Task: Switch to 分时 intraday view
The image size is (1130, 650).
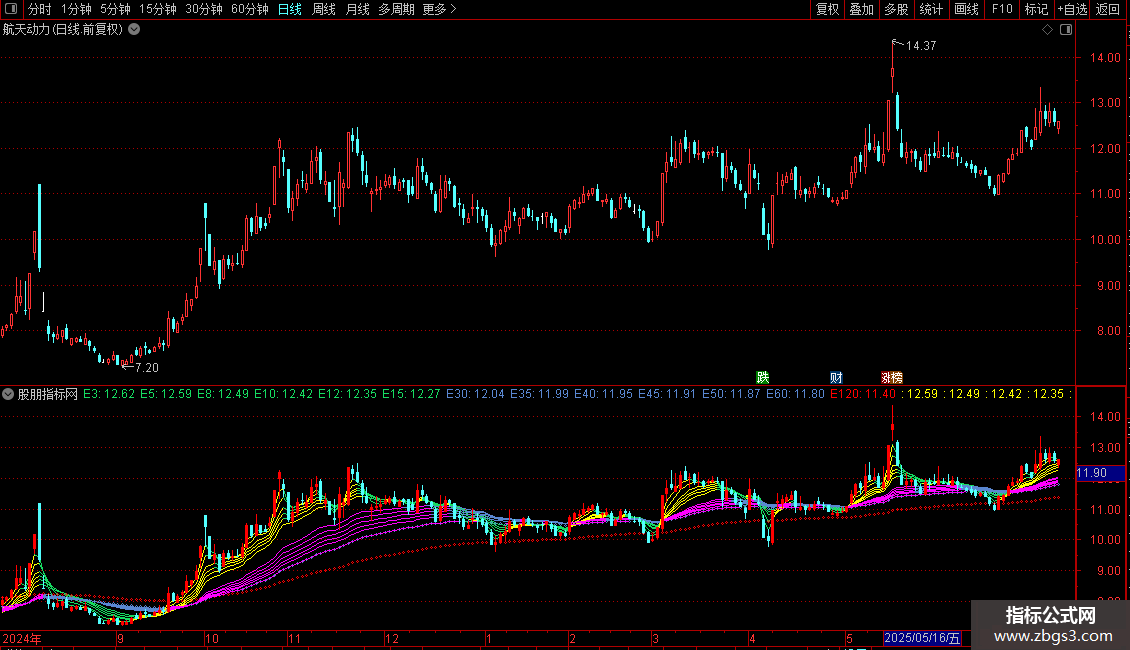Action: [x=40, y=9]
